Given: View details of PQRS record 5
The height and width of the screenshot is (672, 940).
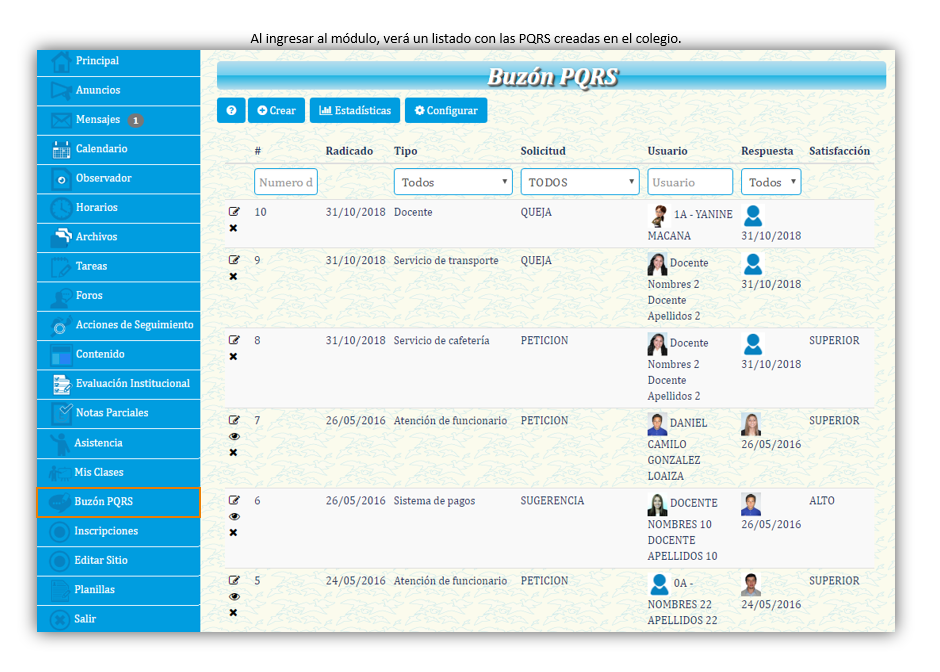Looking at the screenshot, I should click(x=234, y=596).
